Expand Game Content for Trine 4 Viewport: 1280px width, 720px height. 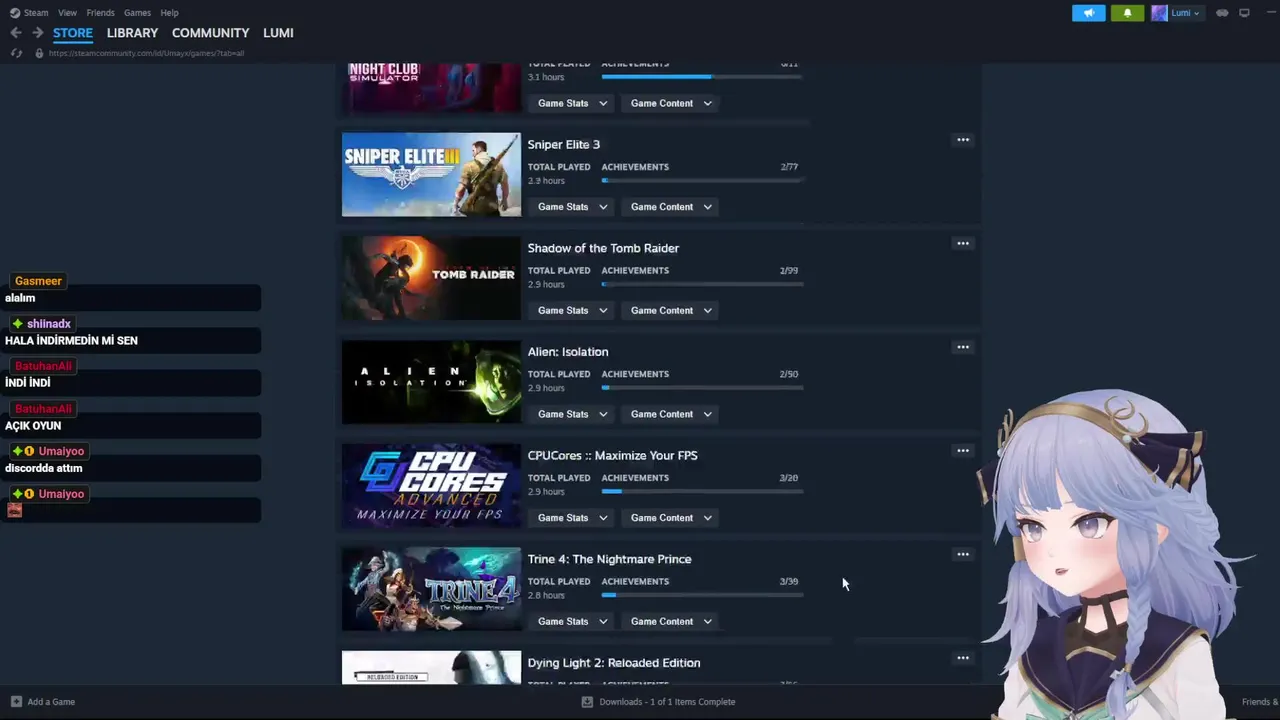tap(671, 622)
